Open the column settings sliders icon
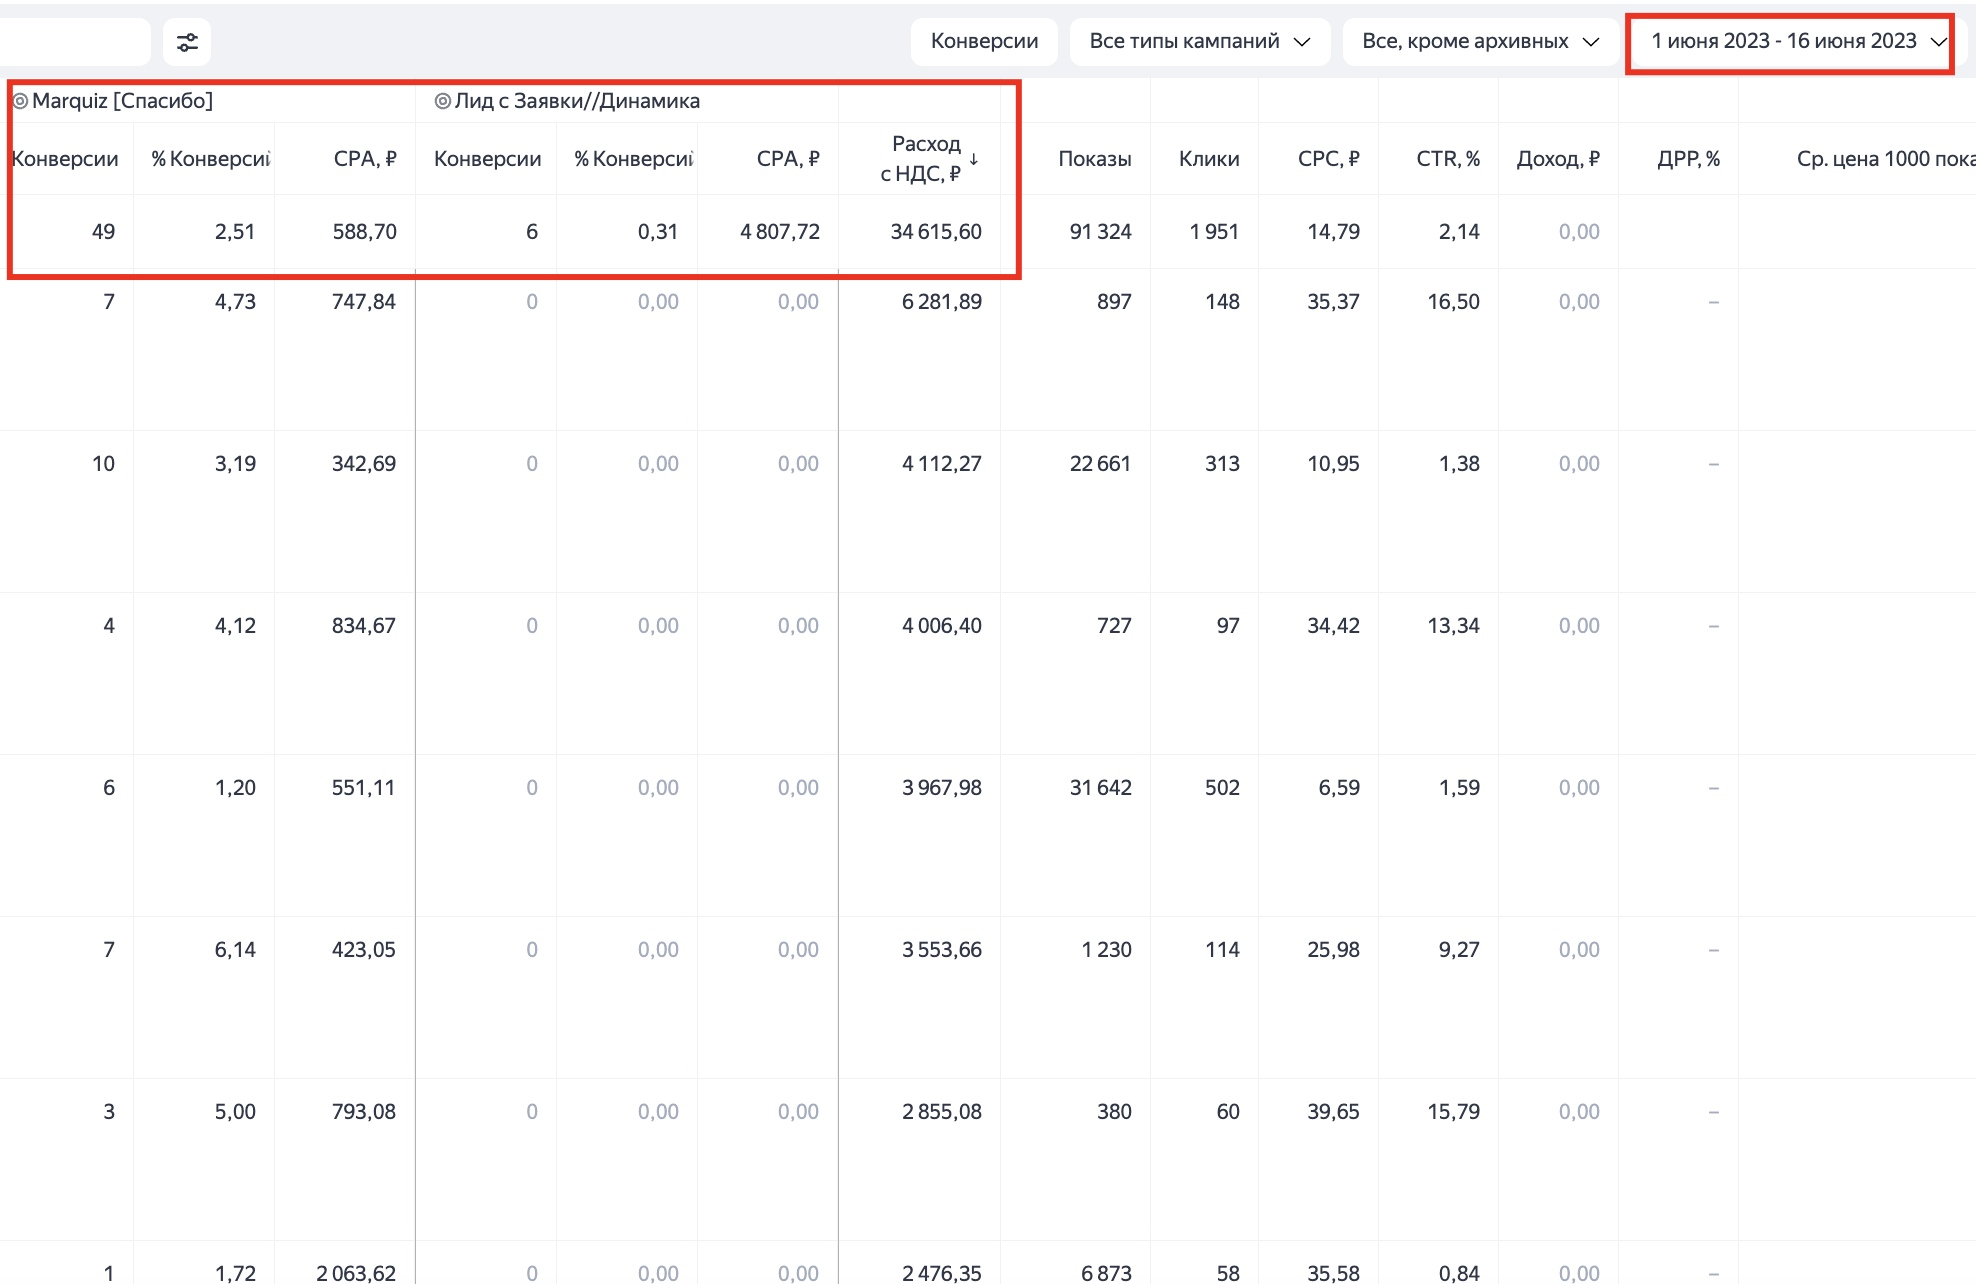This screenshot has height=1284, width=1976. [x=187, y=42]
